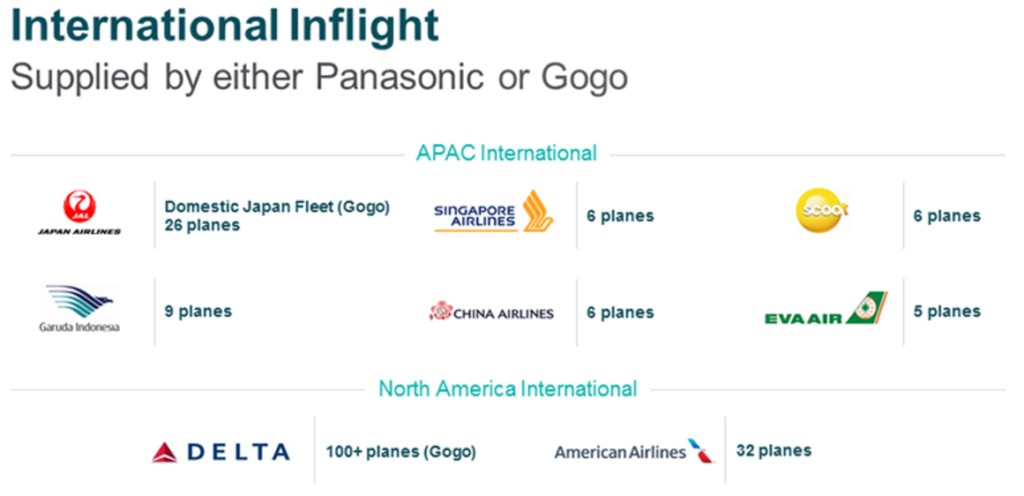Select the 26 planes text
Viewport: 1024px width, 496px height.
tap(202, 225)
